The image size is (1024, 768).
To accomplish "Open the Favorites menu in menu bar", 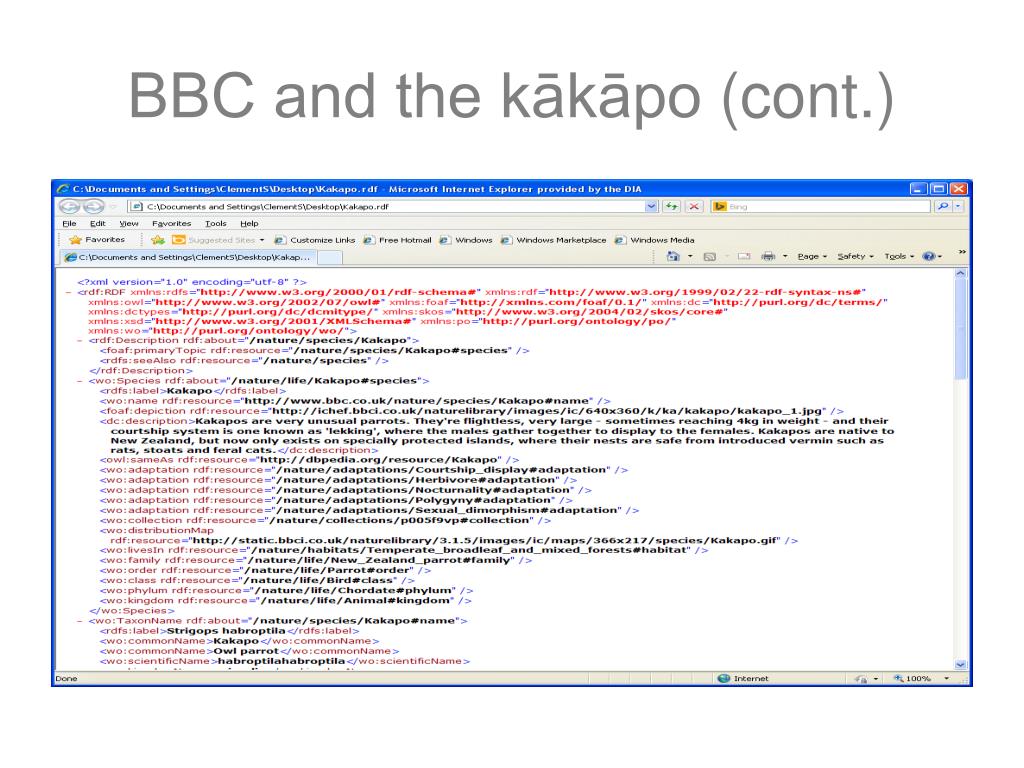I will coord(171,223).
